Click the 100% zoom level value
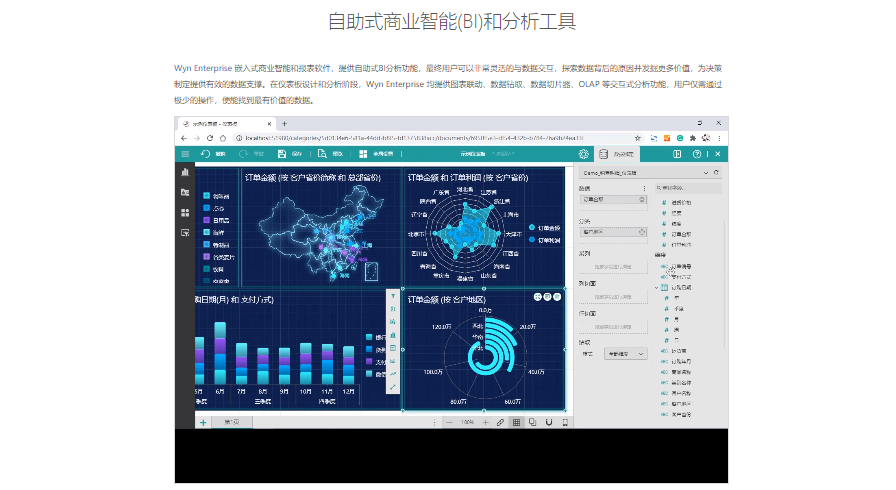This screenshot has width=896, height=490. [467, 423]
